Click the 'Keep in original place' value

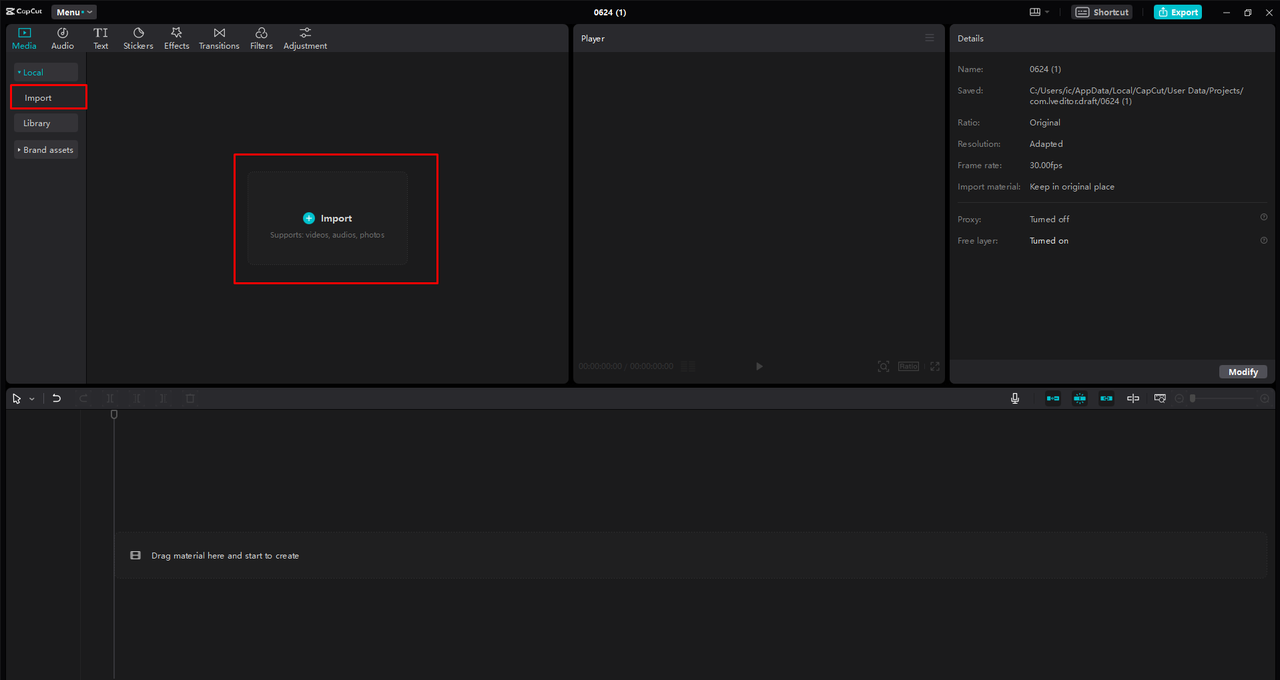click(x=1072, y=187)
